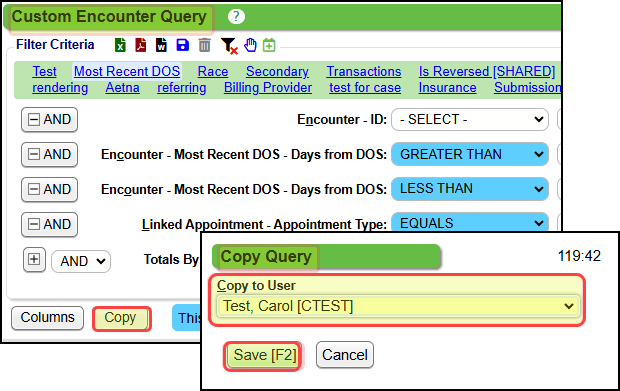
Task: Open the GREATER THAN operator dropdown
Action: (470, 154)
